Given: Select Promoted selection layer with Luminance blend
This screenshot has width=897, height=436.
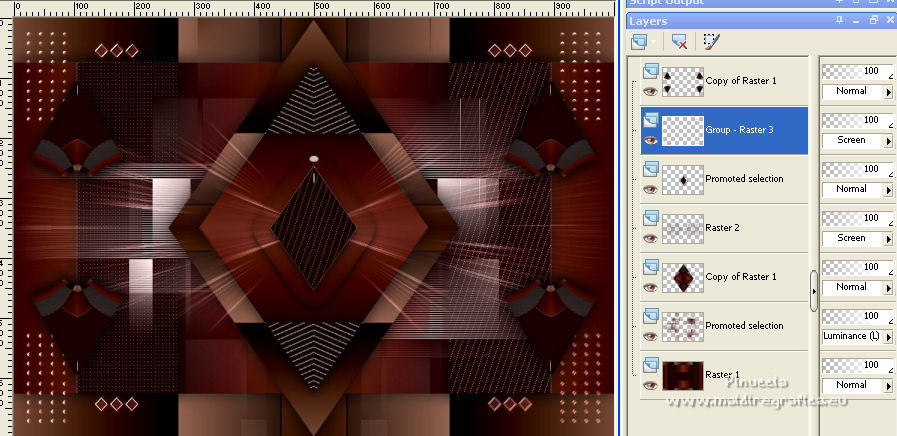Looking at the screenshot, I should [724, 326].
